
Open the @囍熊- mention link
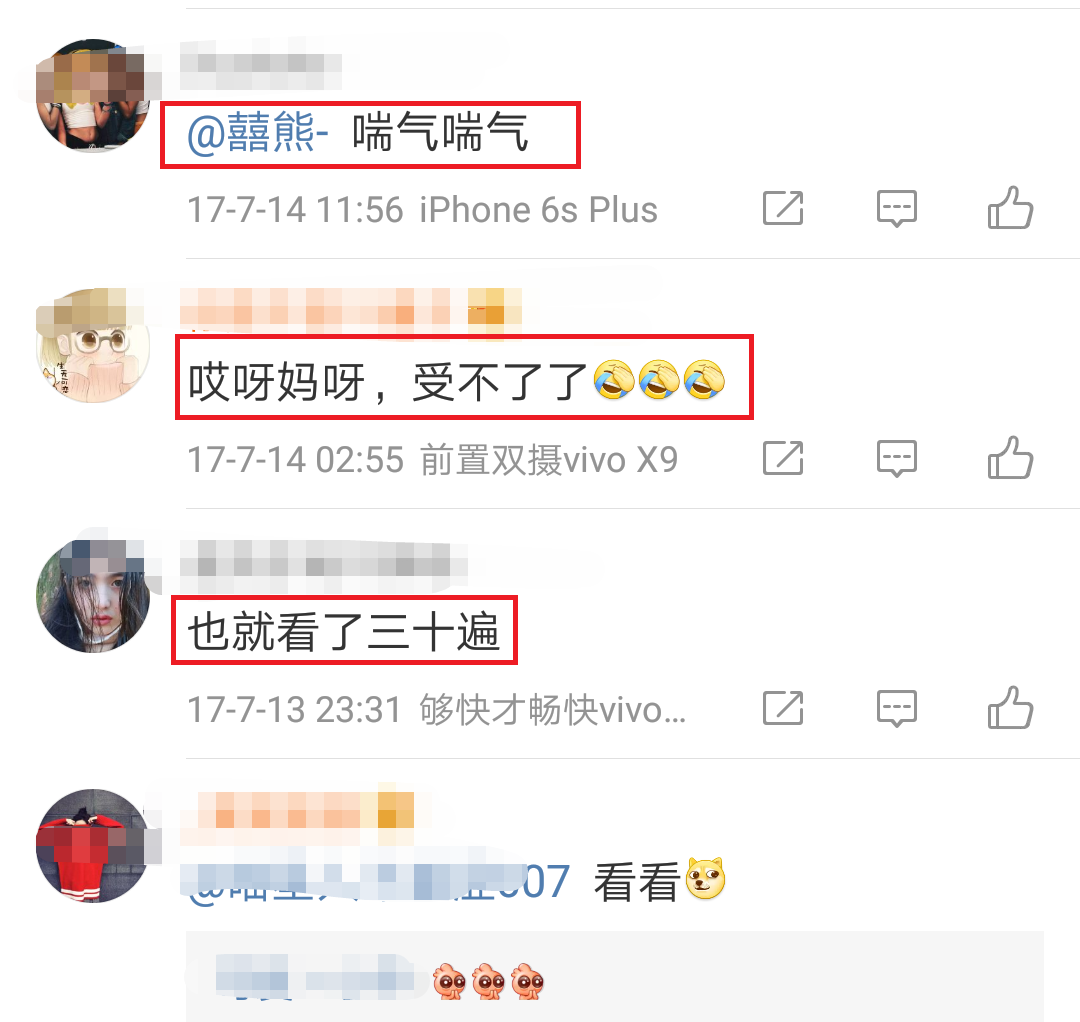[258, 132]
